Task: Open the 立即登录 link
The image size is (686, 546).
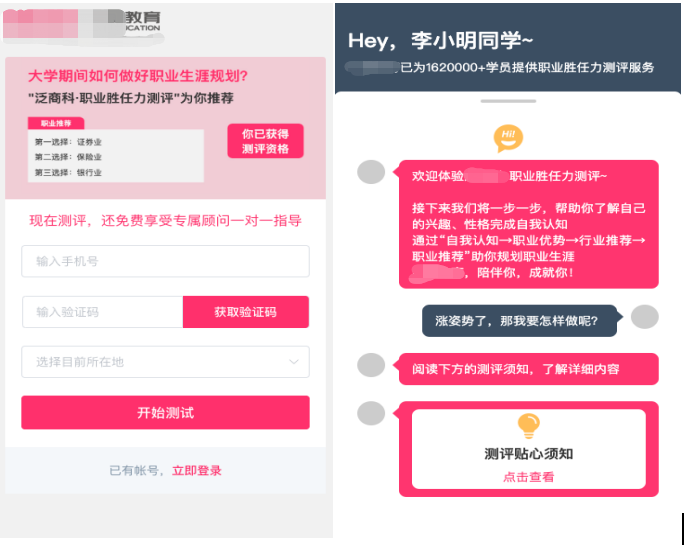Action: pos(197,471)
